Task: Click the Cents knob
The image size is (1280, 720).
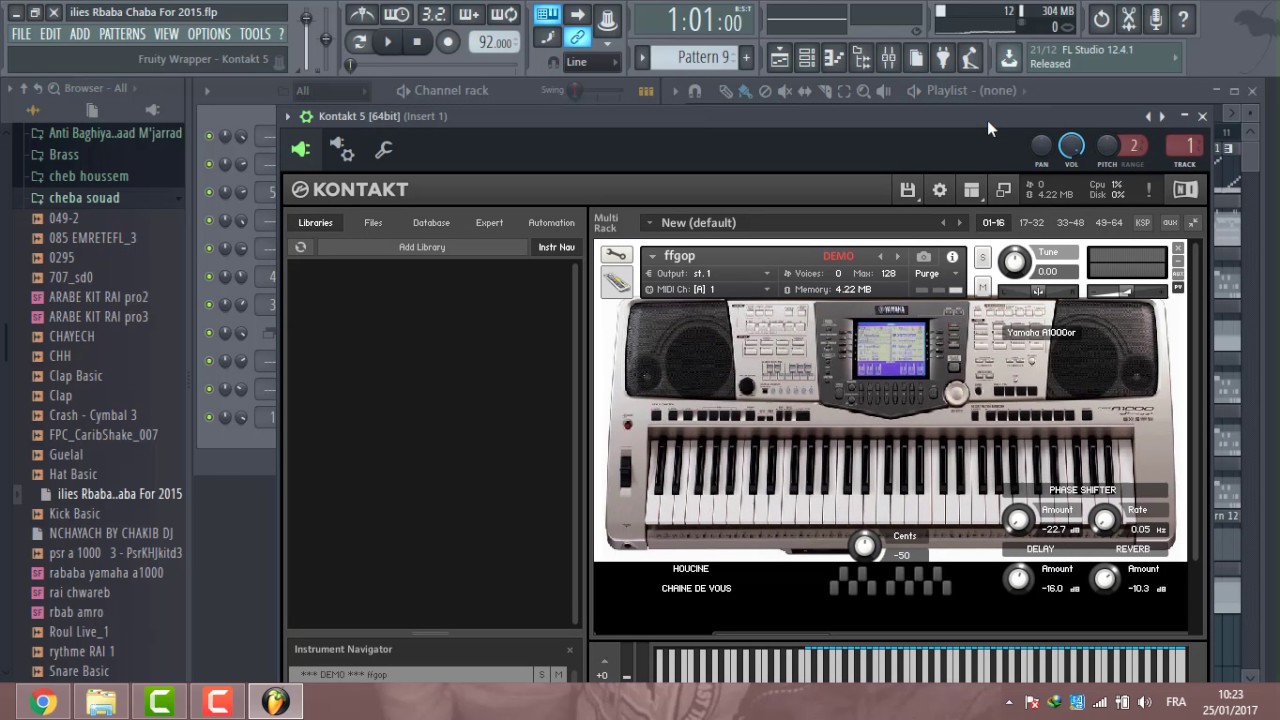Action: pyautogui.click(x=865, y=545)
